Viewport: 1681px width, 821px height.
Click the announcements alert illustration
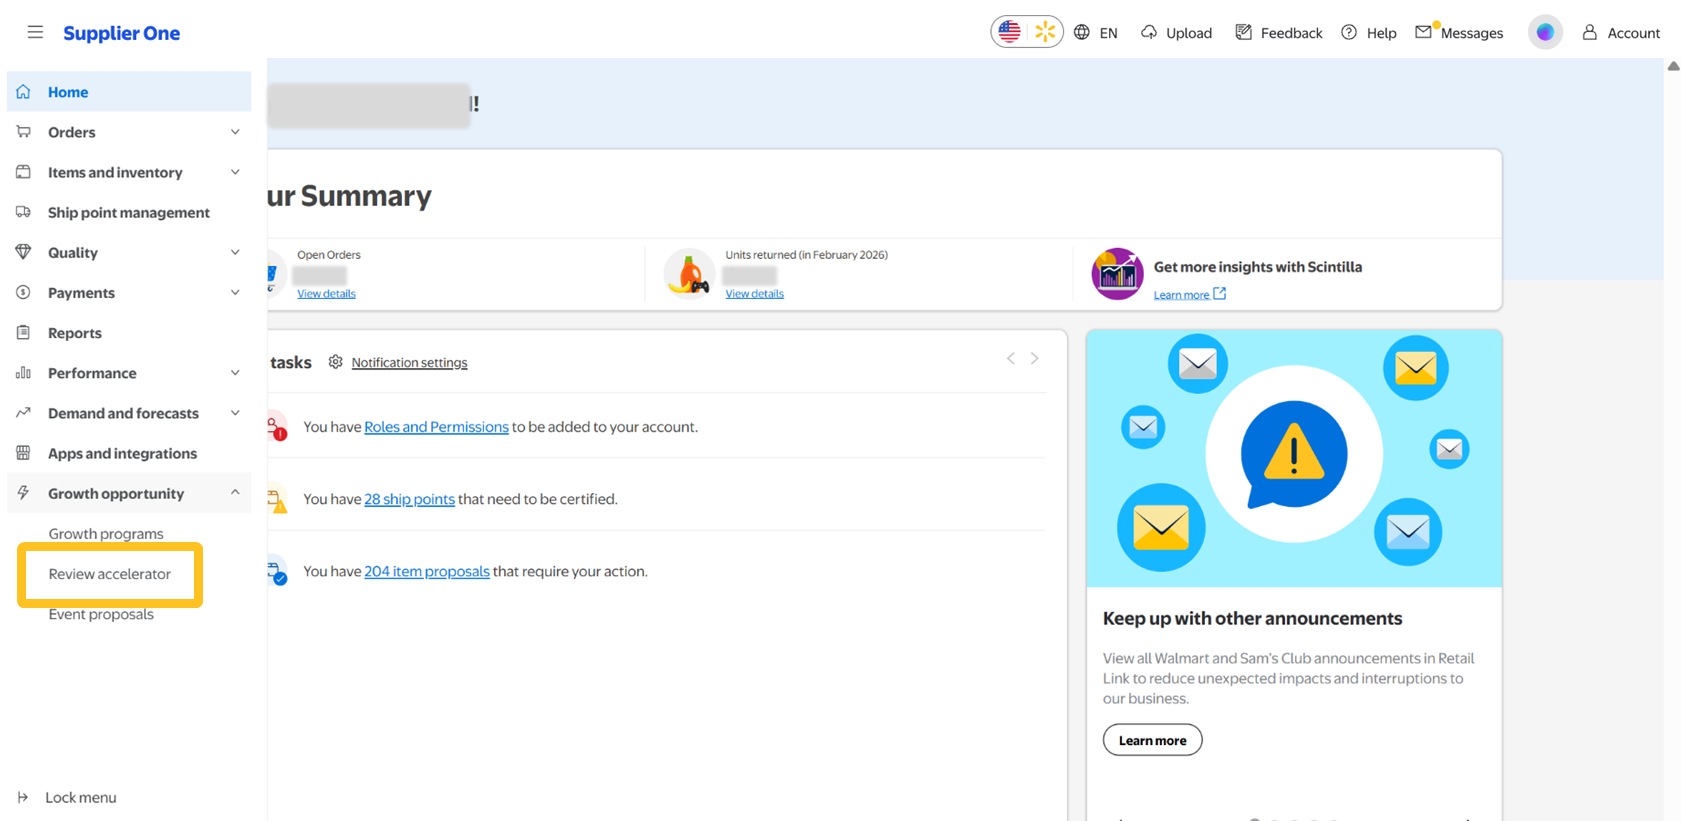click(x=1294, y=458)
